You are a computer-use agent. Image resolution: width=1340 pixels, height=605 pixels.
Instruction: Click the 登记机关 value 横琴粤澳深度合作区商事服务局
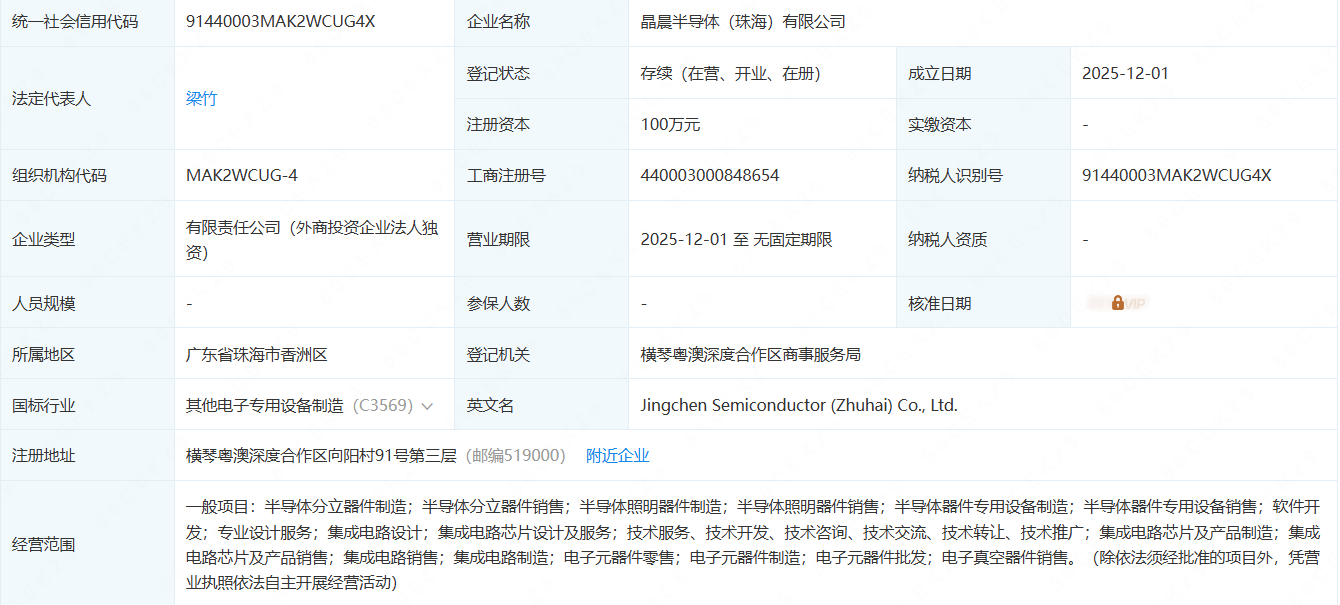pyautogui.click(x=750, y=355)
